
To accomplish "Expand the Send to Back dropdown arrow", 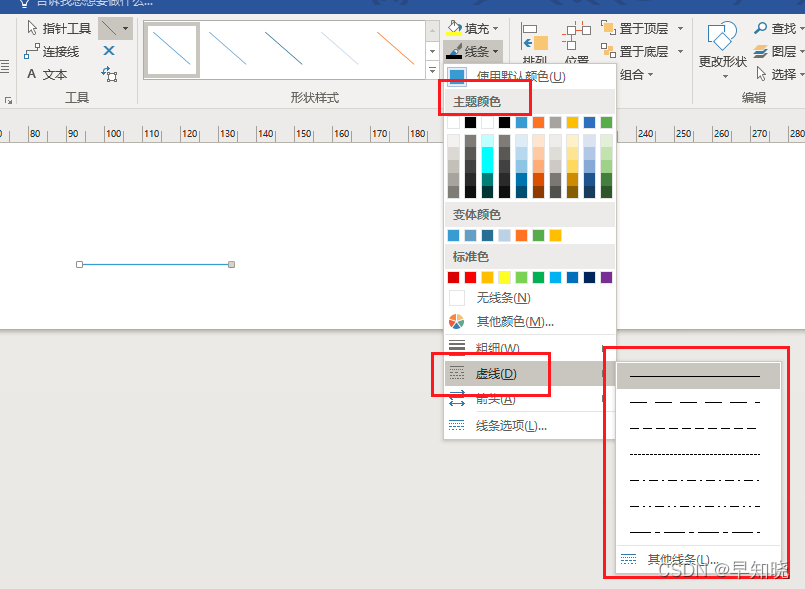I will (680, 51).
